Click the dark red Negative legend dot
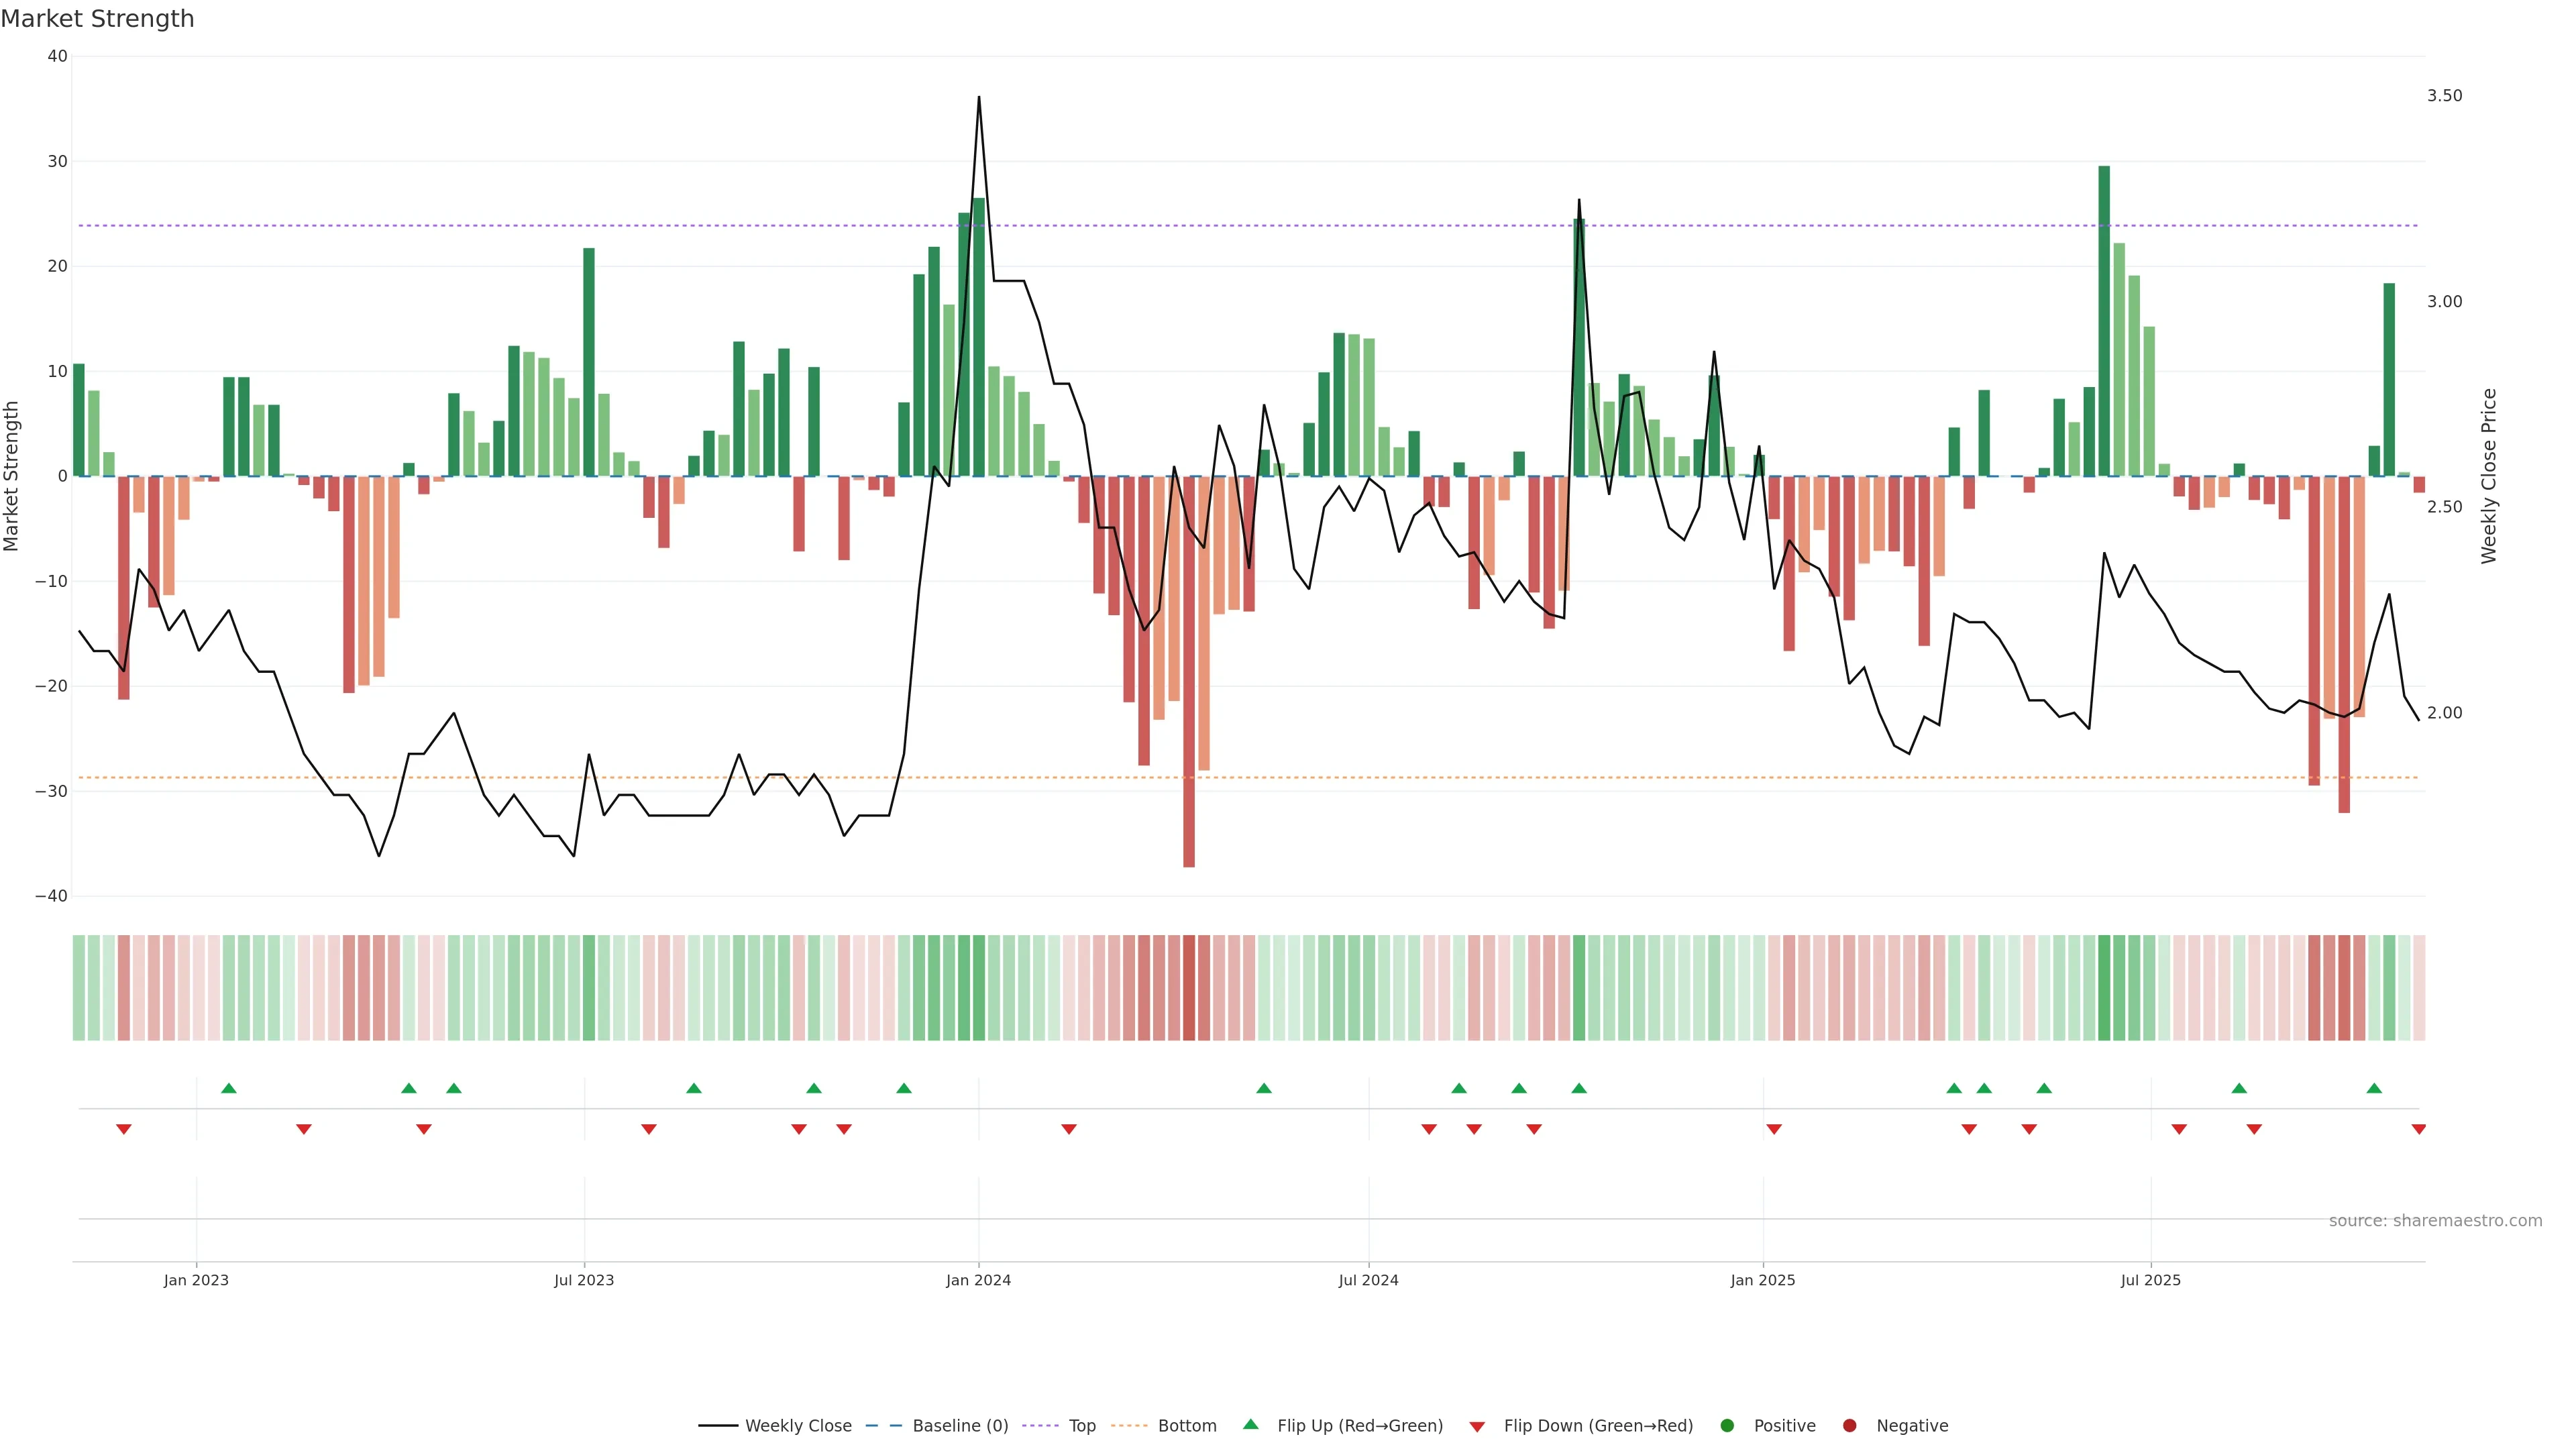This screenshot has width=2576, height=1449. point(1849,1426)
